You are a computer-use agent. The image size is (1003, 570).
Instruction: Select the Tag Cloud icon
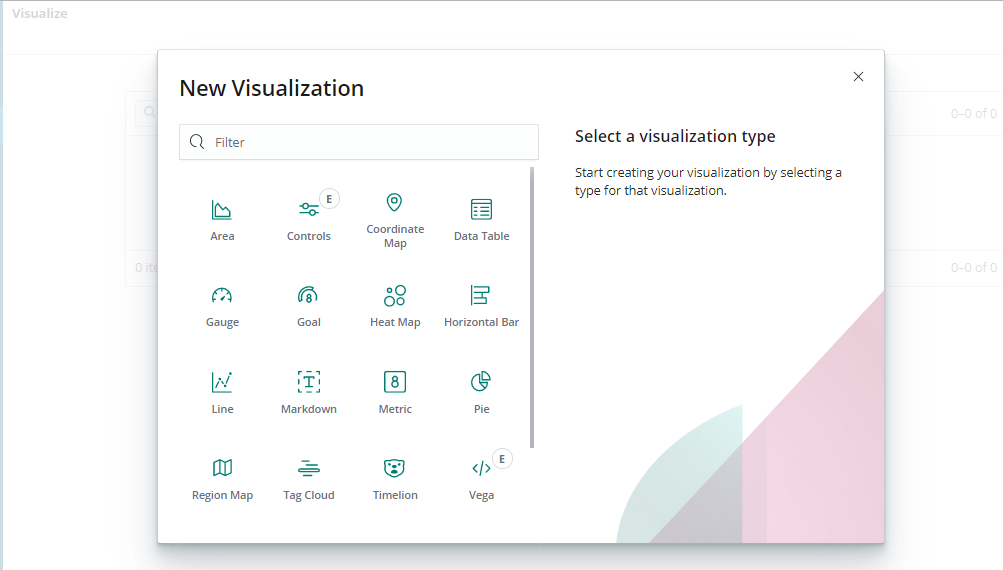(308, 468)
